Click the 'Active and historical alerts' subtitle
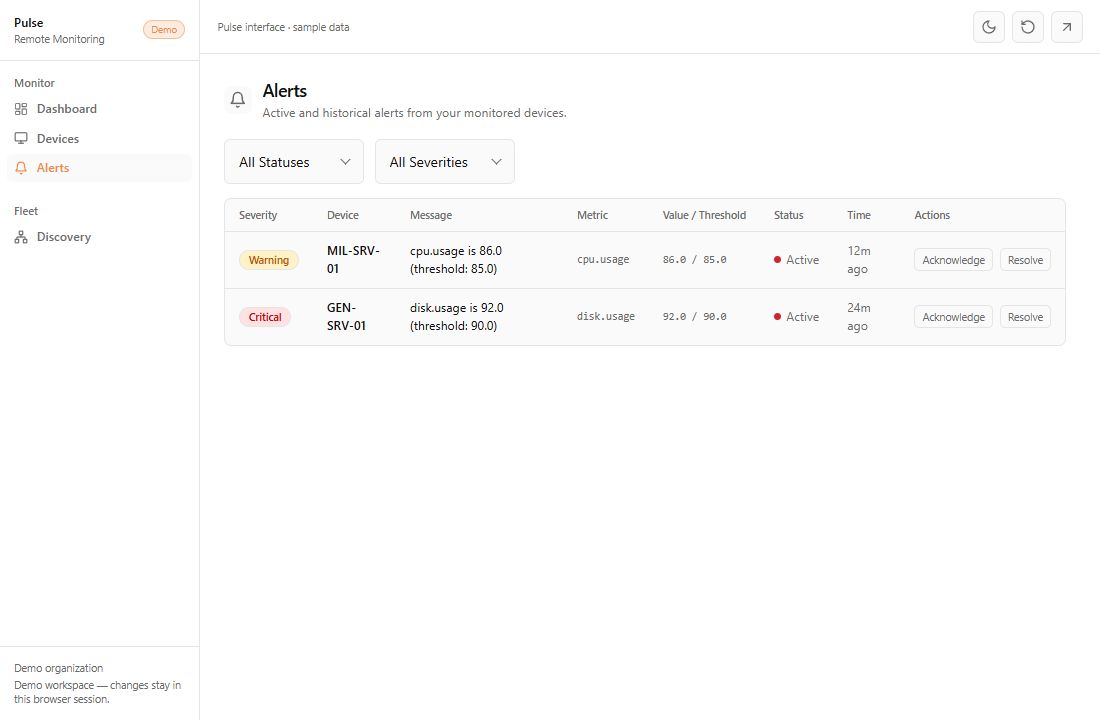This screenshot has width=1100, height=720. (x=414, y=113)
